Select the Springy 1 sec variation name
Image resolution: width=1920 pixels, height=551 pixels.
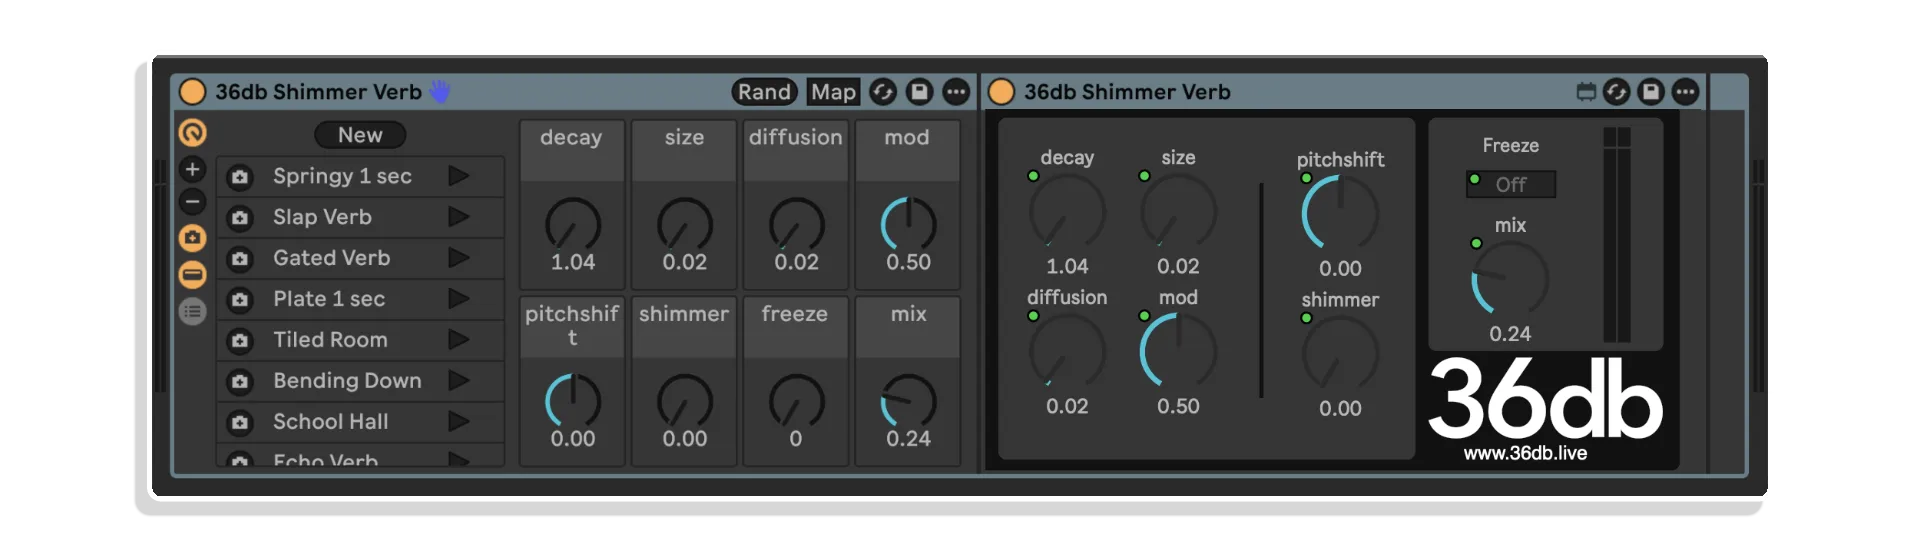[x=342, y=176]
